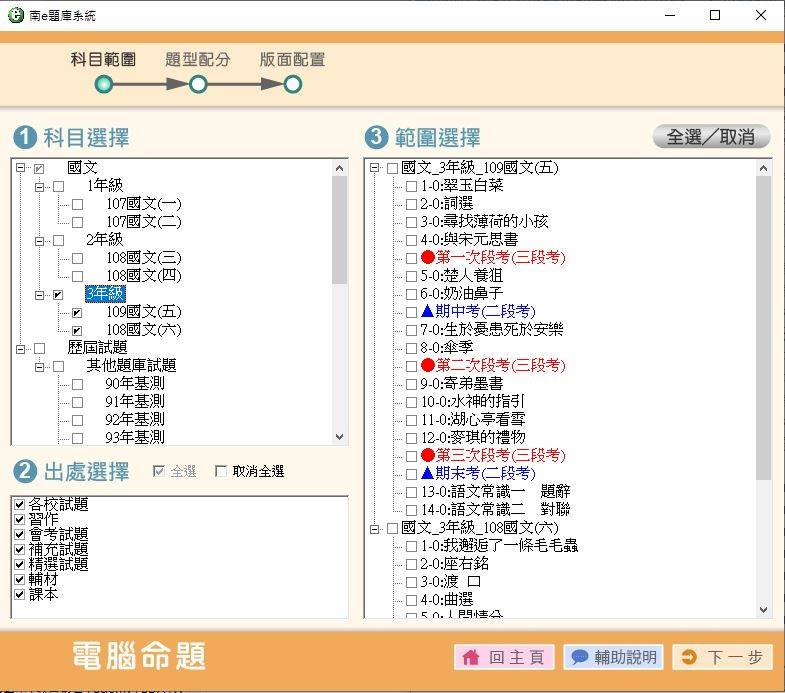Select the 11-0:湖心亭看雪 row
The width and height of the screenshot is (785, 693).
coord(473,420)
